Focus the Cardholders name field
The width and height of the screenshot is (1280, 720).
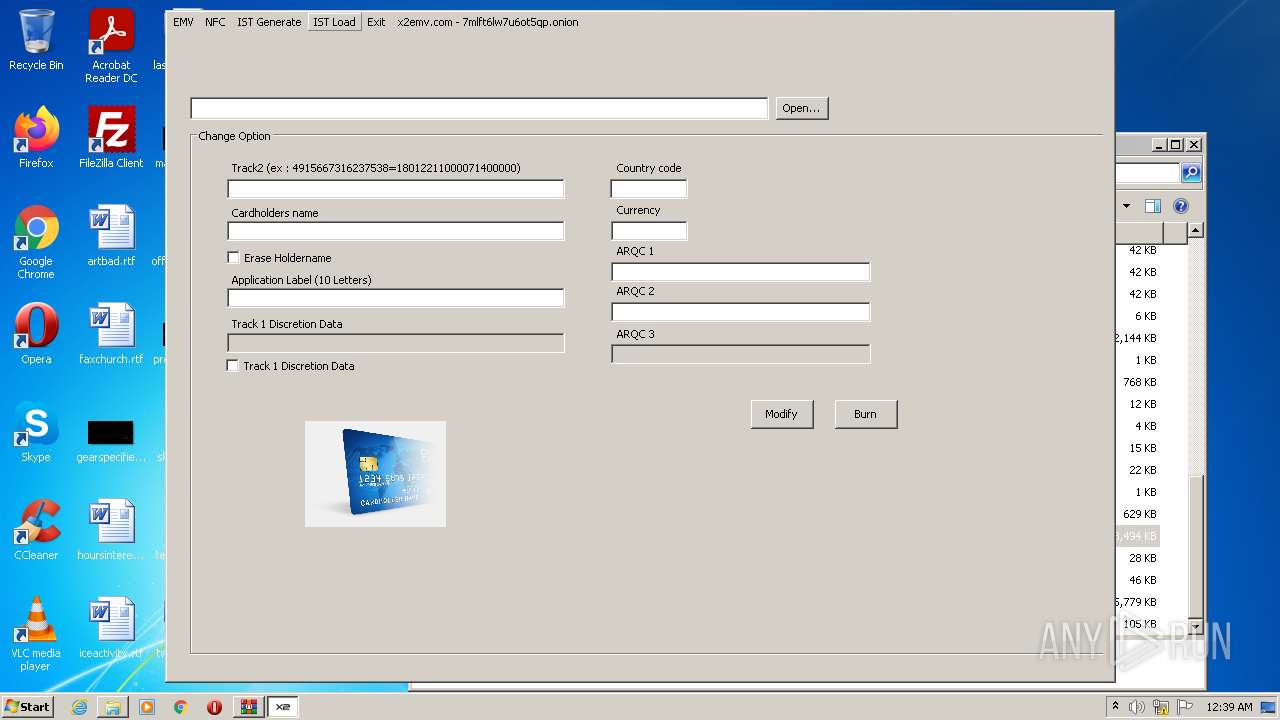(x=396, y=231)
